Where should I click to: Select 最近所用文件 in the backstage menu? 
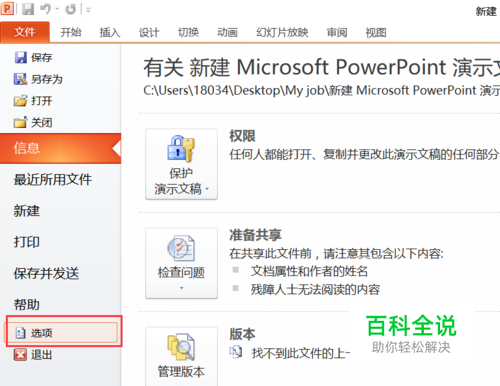53,179
